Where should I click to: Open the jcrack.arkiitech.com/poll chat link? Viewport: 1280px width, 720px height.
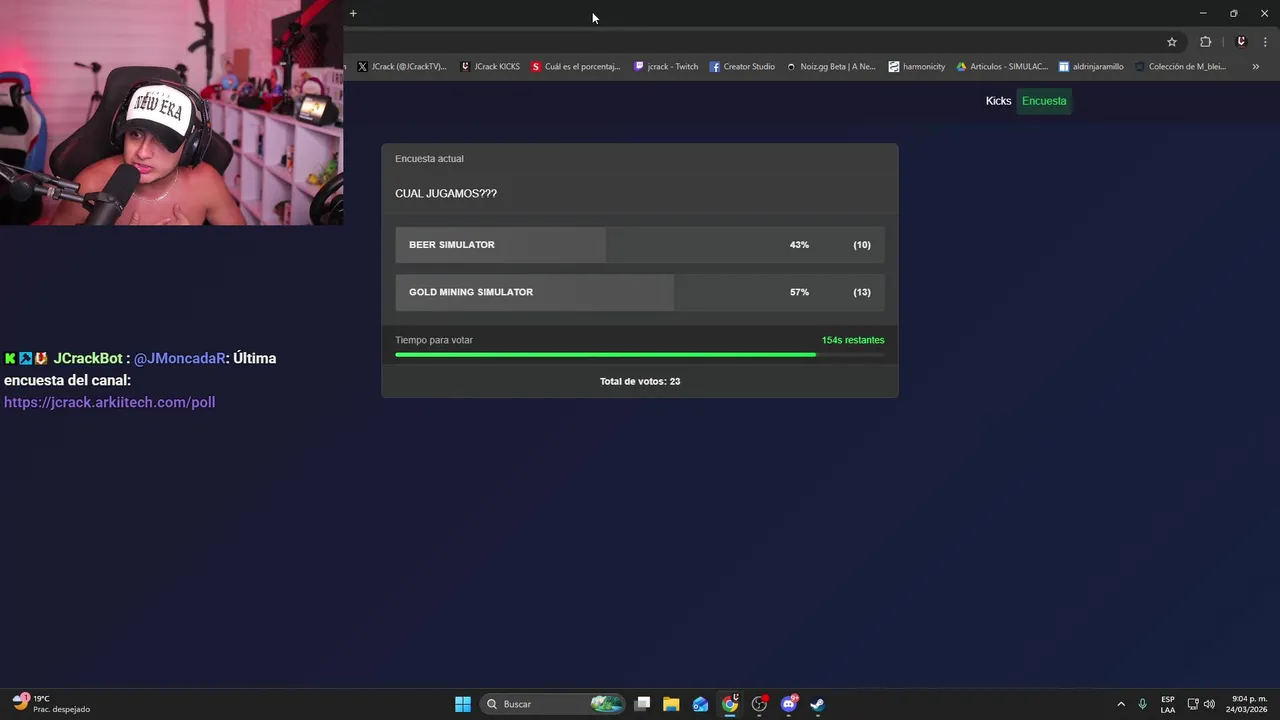coord(110,402)
